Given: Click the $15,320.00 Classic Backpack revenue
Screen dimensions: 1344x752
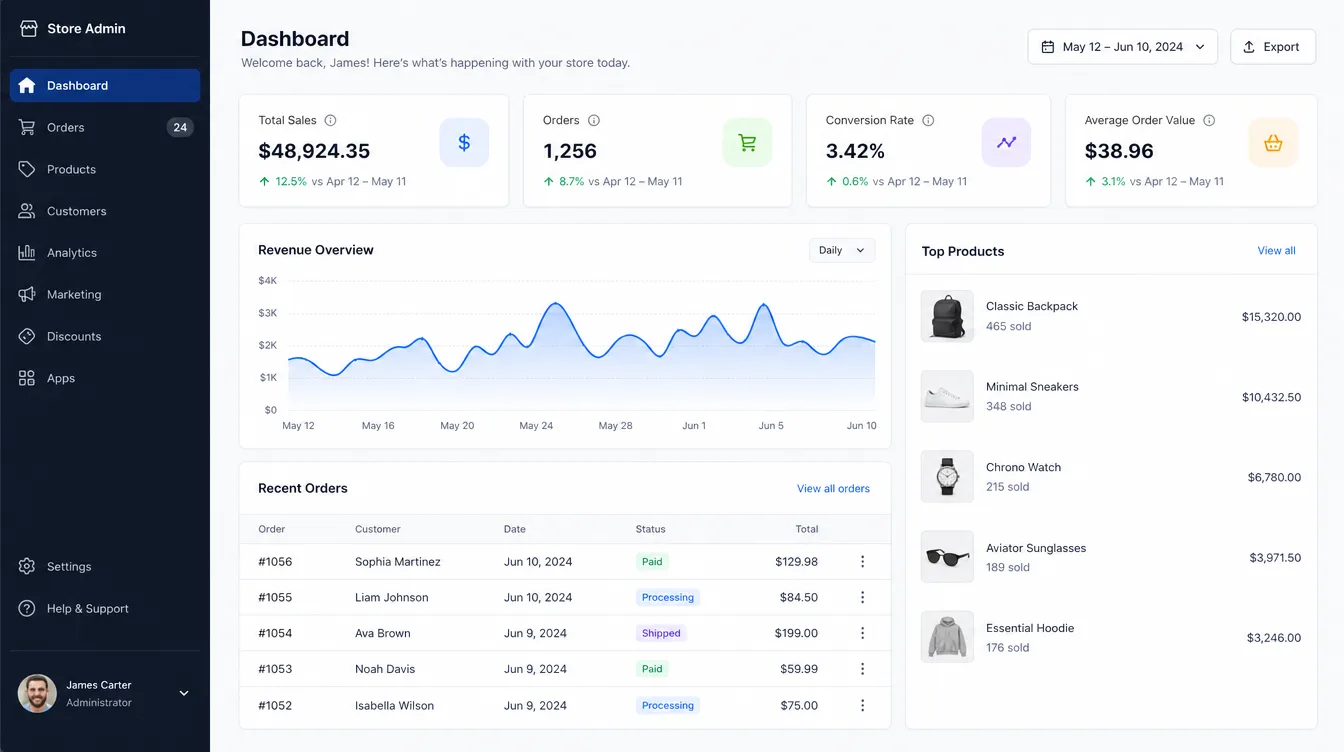Looking at the screenshot, I should [x=1271, y=317].
